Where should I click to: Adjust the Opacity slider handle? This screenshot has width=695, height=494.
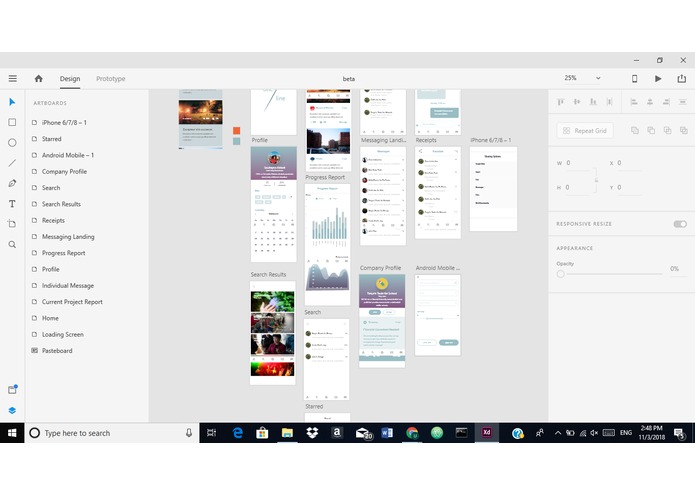point(560,274)
